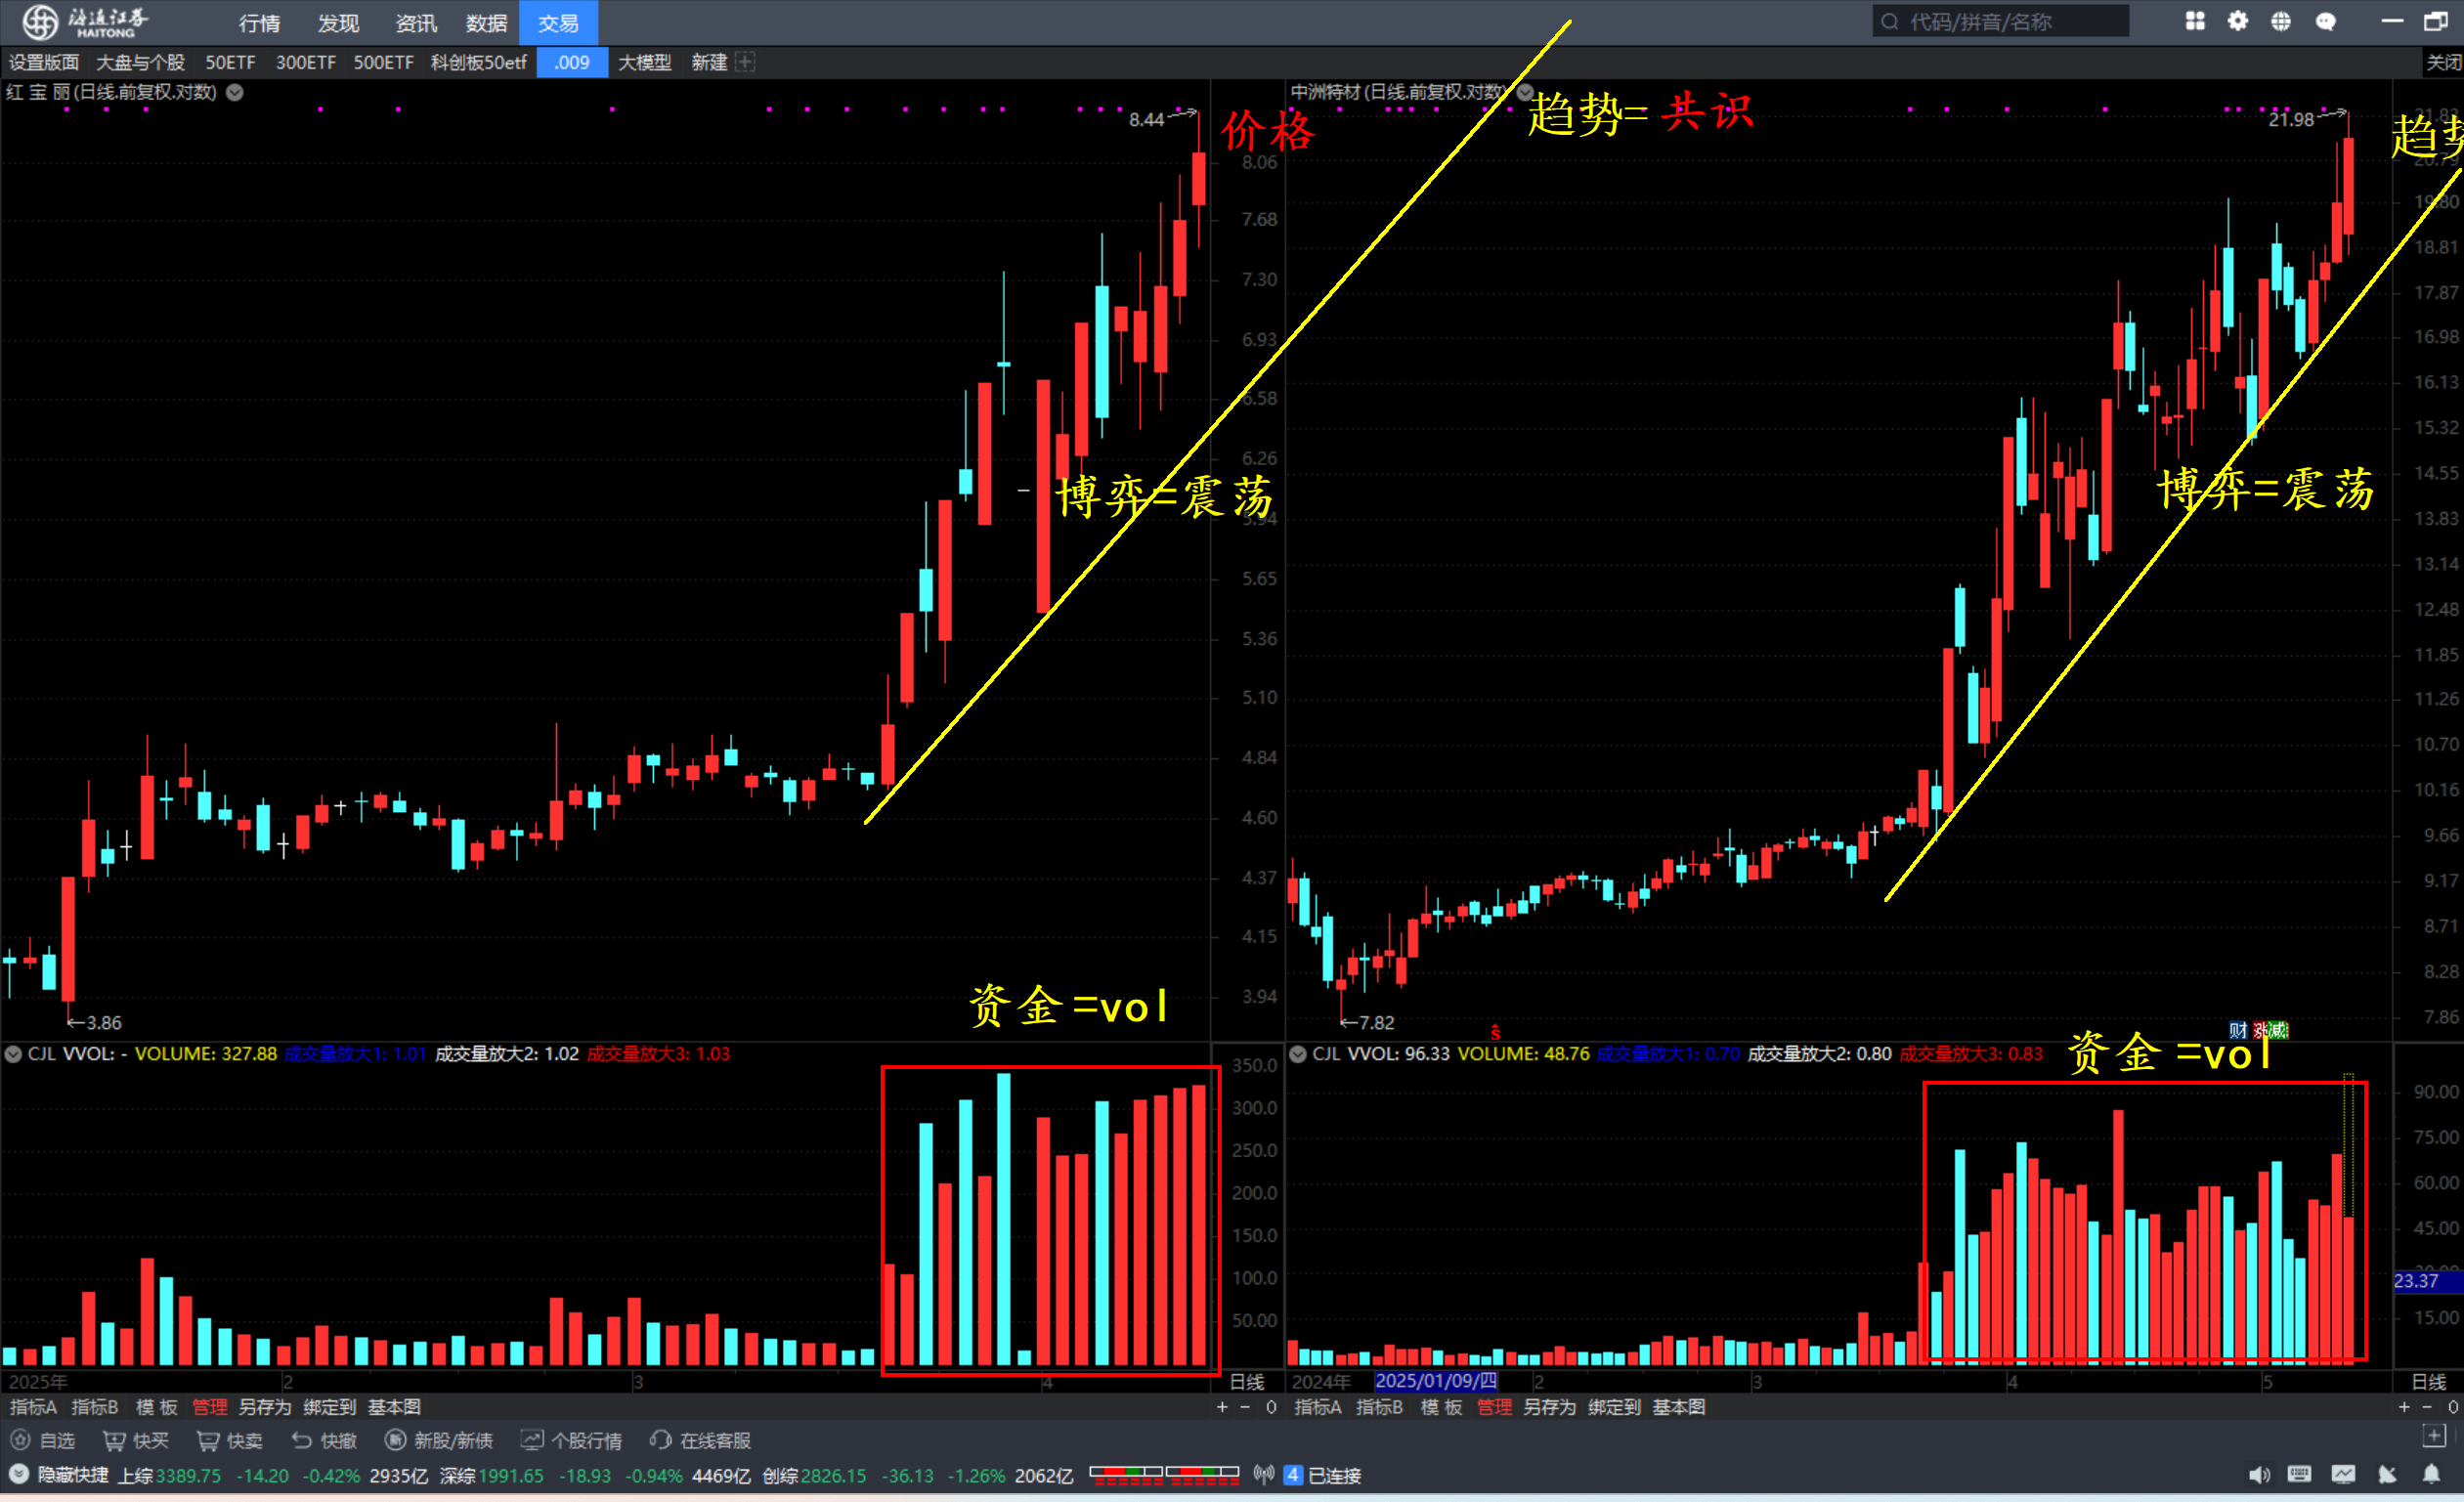
Task: Click 关闭 button at top right
Action: click(2444, 62)
